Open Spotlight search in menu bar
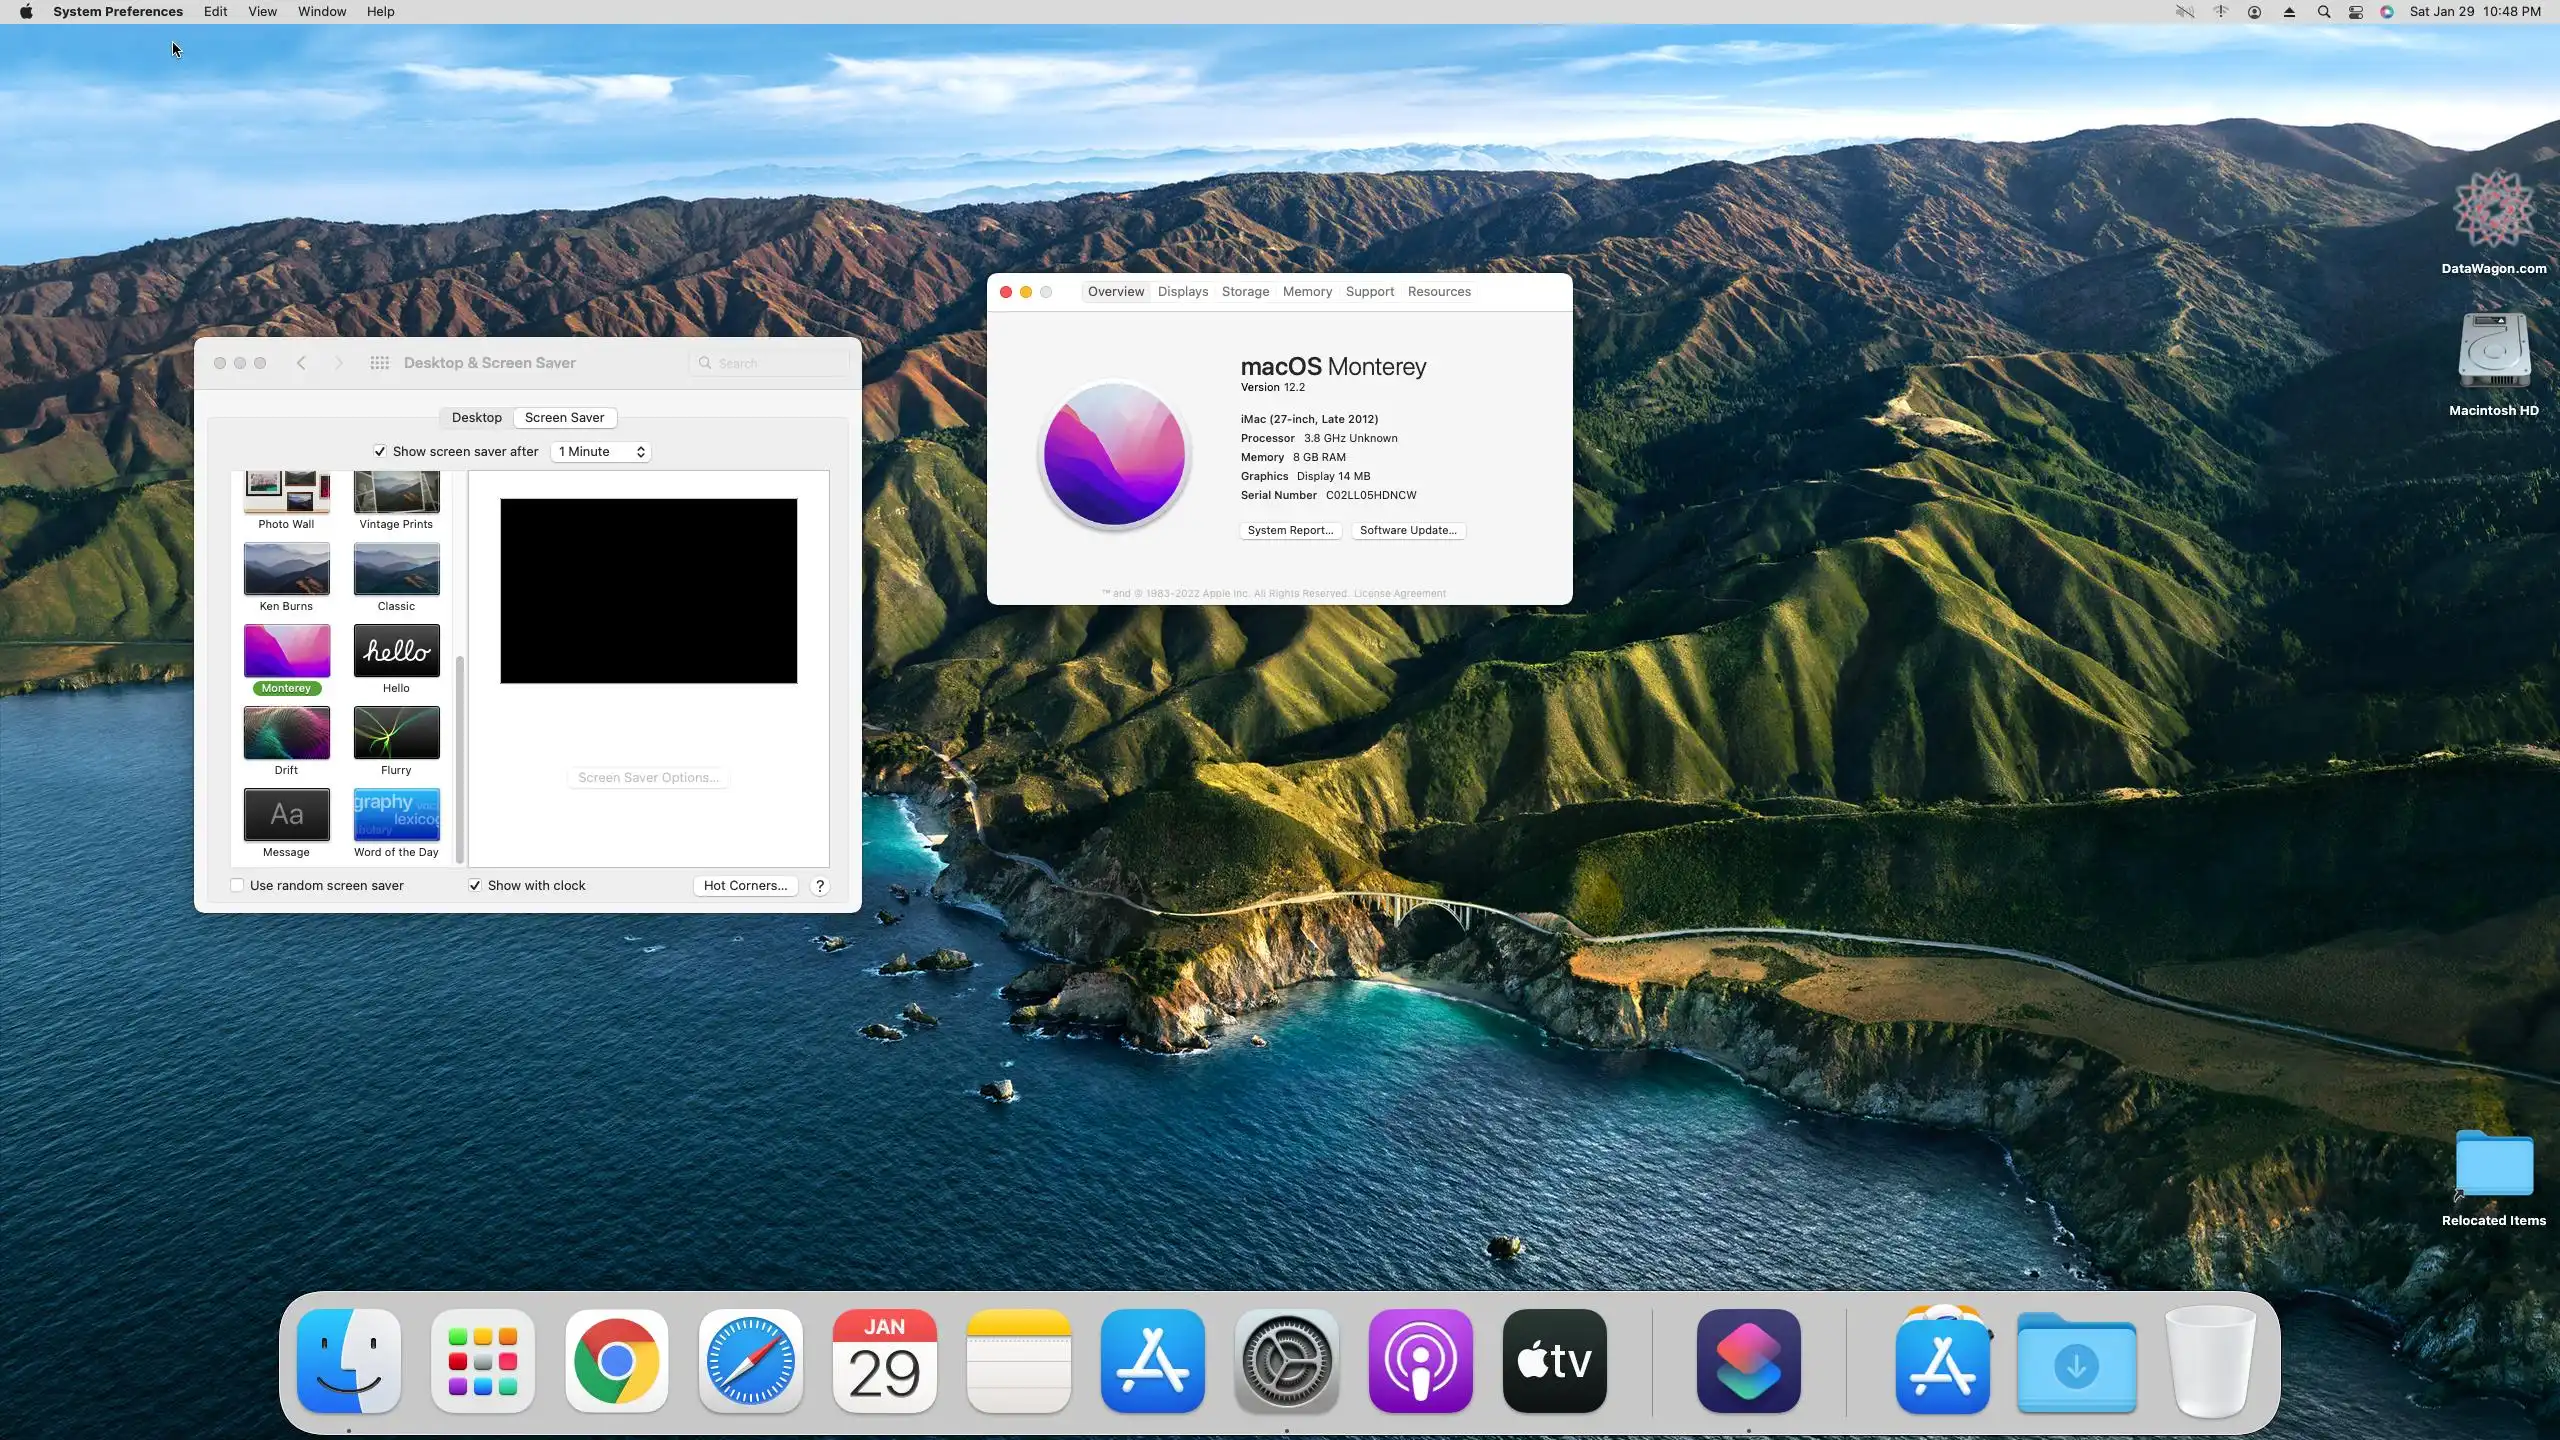Viewport: 2560px width, 1440px height. pyautogui.click(x=2323, y=12)
